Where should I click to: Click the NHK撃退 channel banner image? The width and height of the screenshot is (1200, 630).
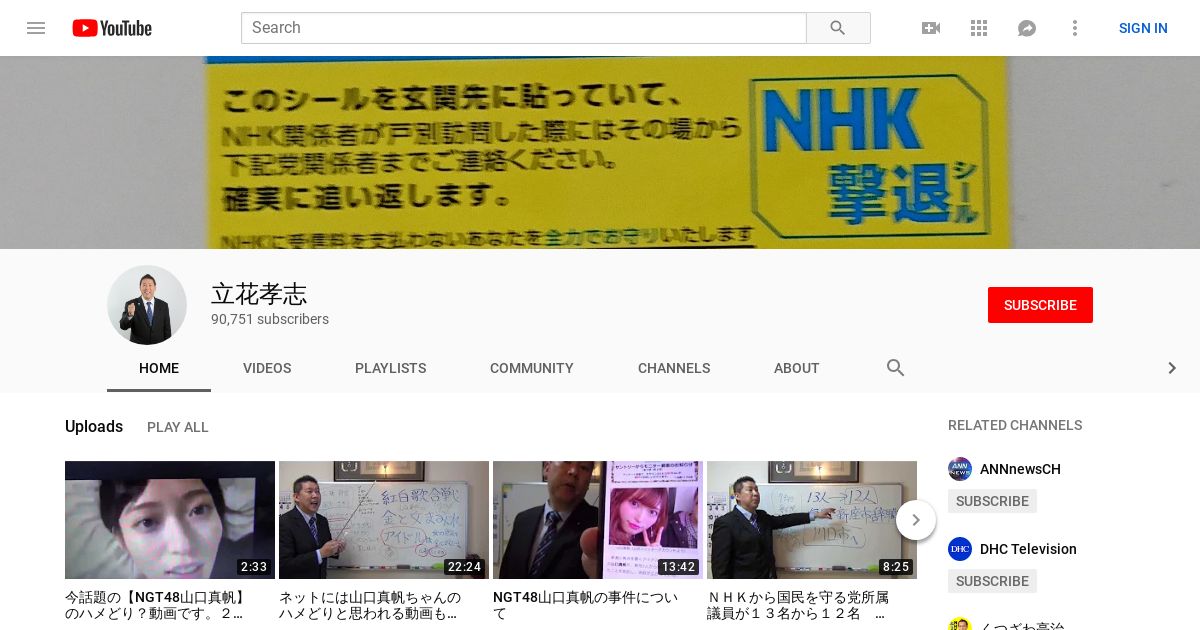click(x=600, y=152)
